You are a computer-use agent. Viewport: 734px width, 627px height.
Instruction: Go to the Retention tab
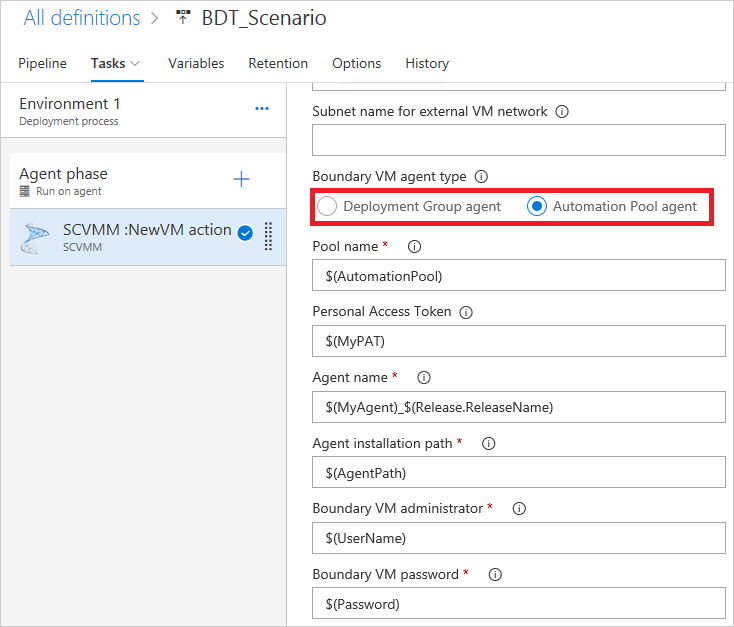[x=278, y=63]
